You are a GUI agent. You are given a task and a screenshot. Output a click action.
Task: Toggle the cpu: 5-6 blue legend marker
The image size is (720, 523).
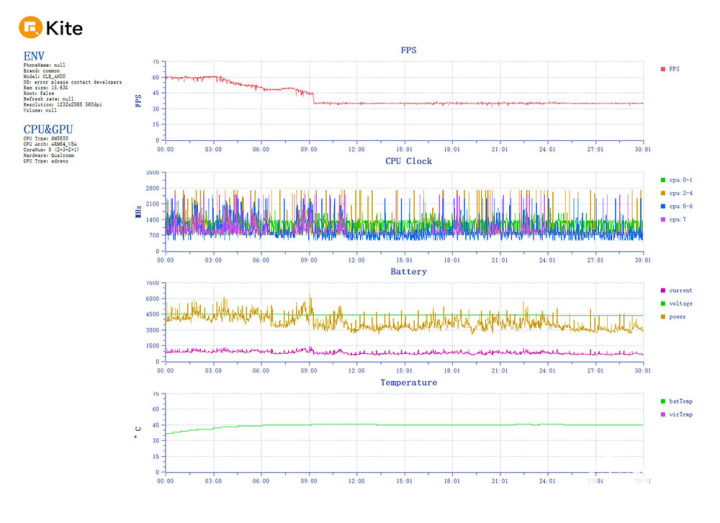[662, 206]
